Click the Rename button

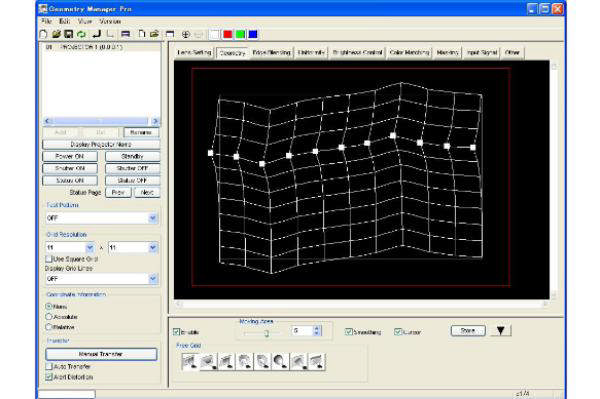click(x=141, y=132)
